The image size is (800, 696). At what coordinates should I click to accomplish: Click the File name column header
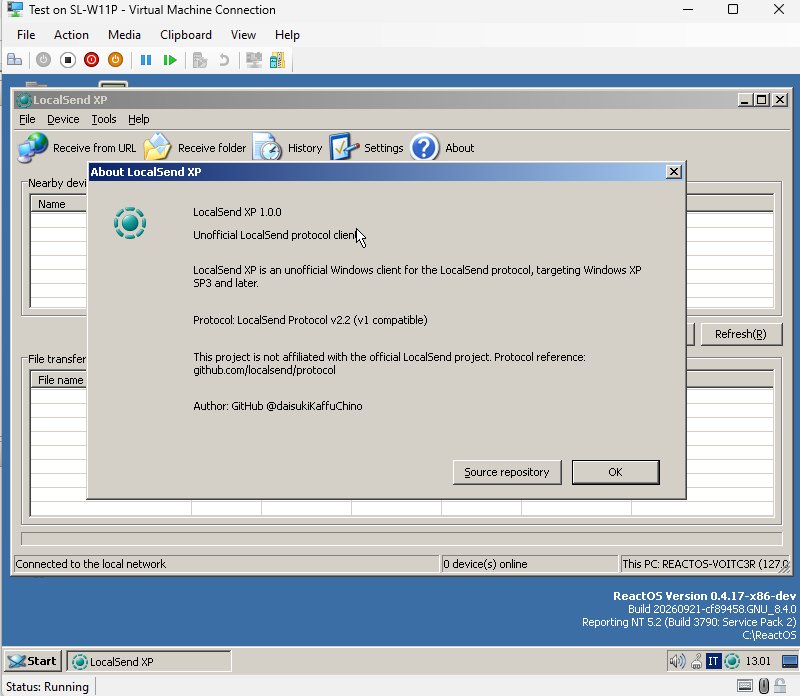point(59,380)
